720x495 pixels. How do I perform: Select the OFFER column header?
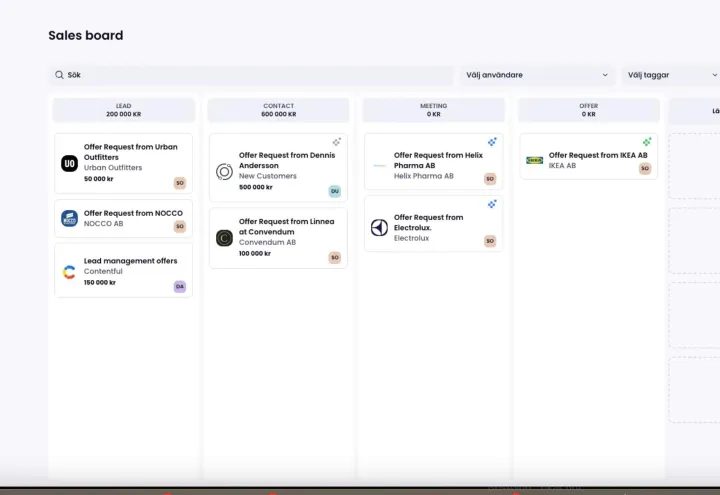click(589, 110)
